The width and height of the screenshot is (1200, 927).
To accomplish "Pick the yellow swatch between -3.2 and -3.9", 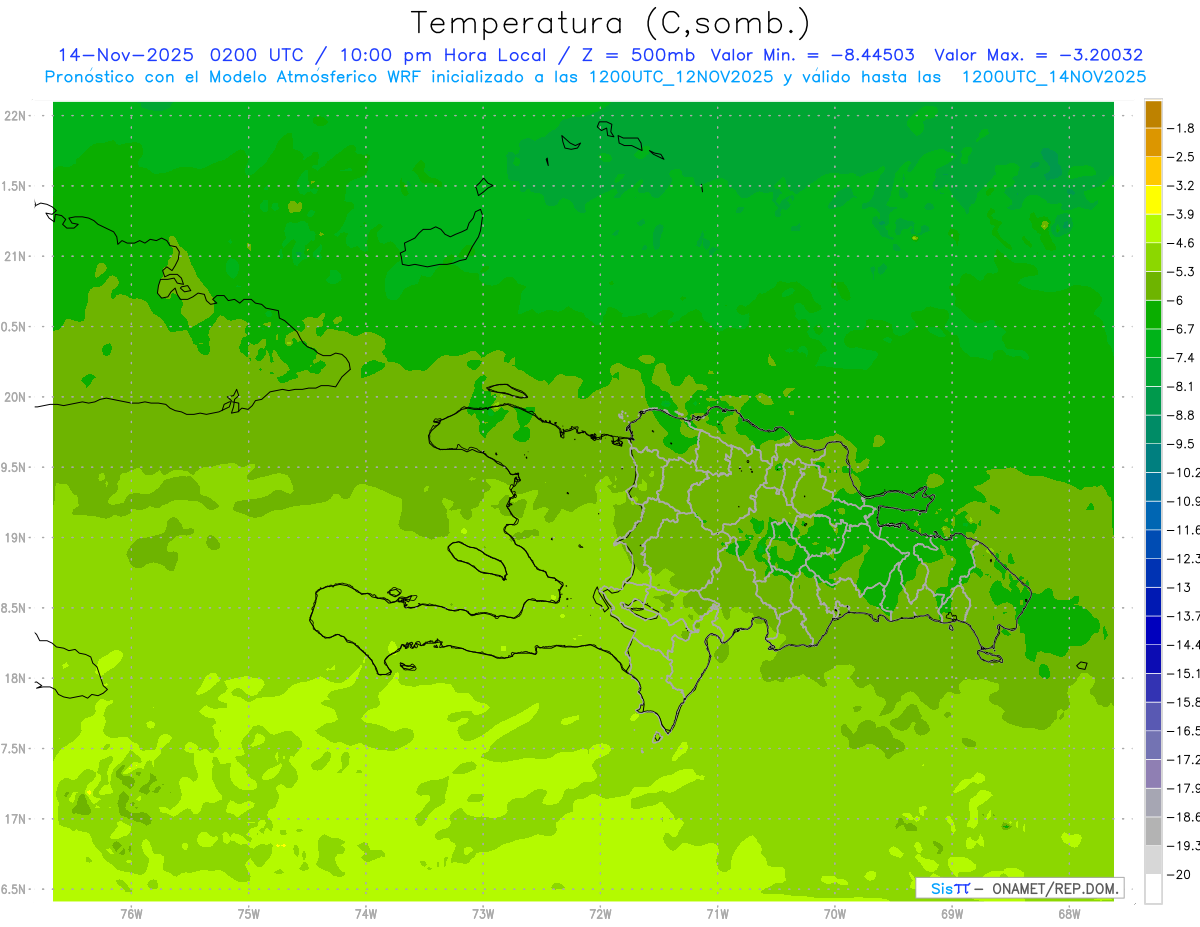I will click(1153, 200).
